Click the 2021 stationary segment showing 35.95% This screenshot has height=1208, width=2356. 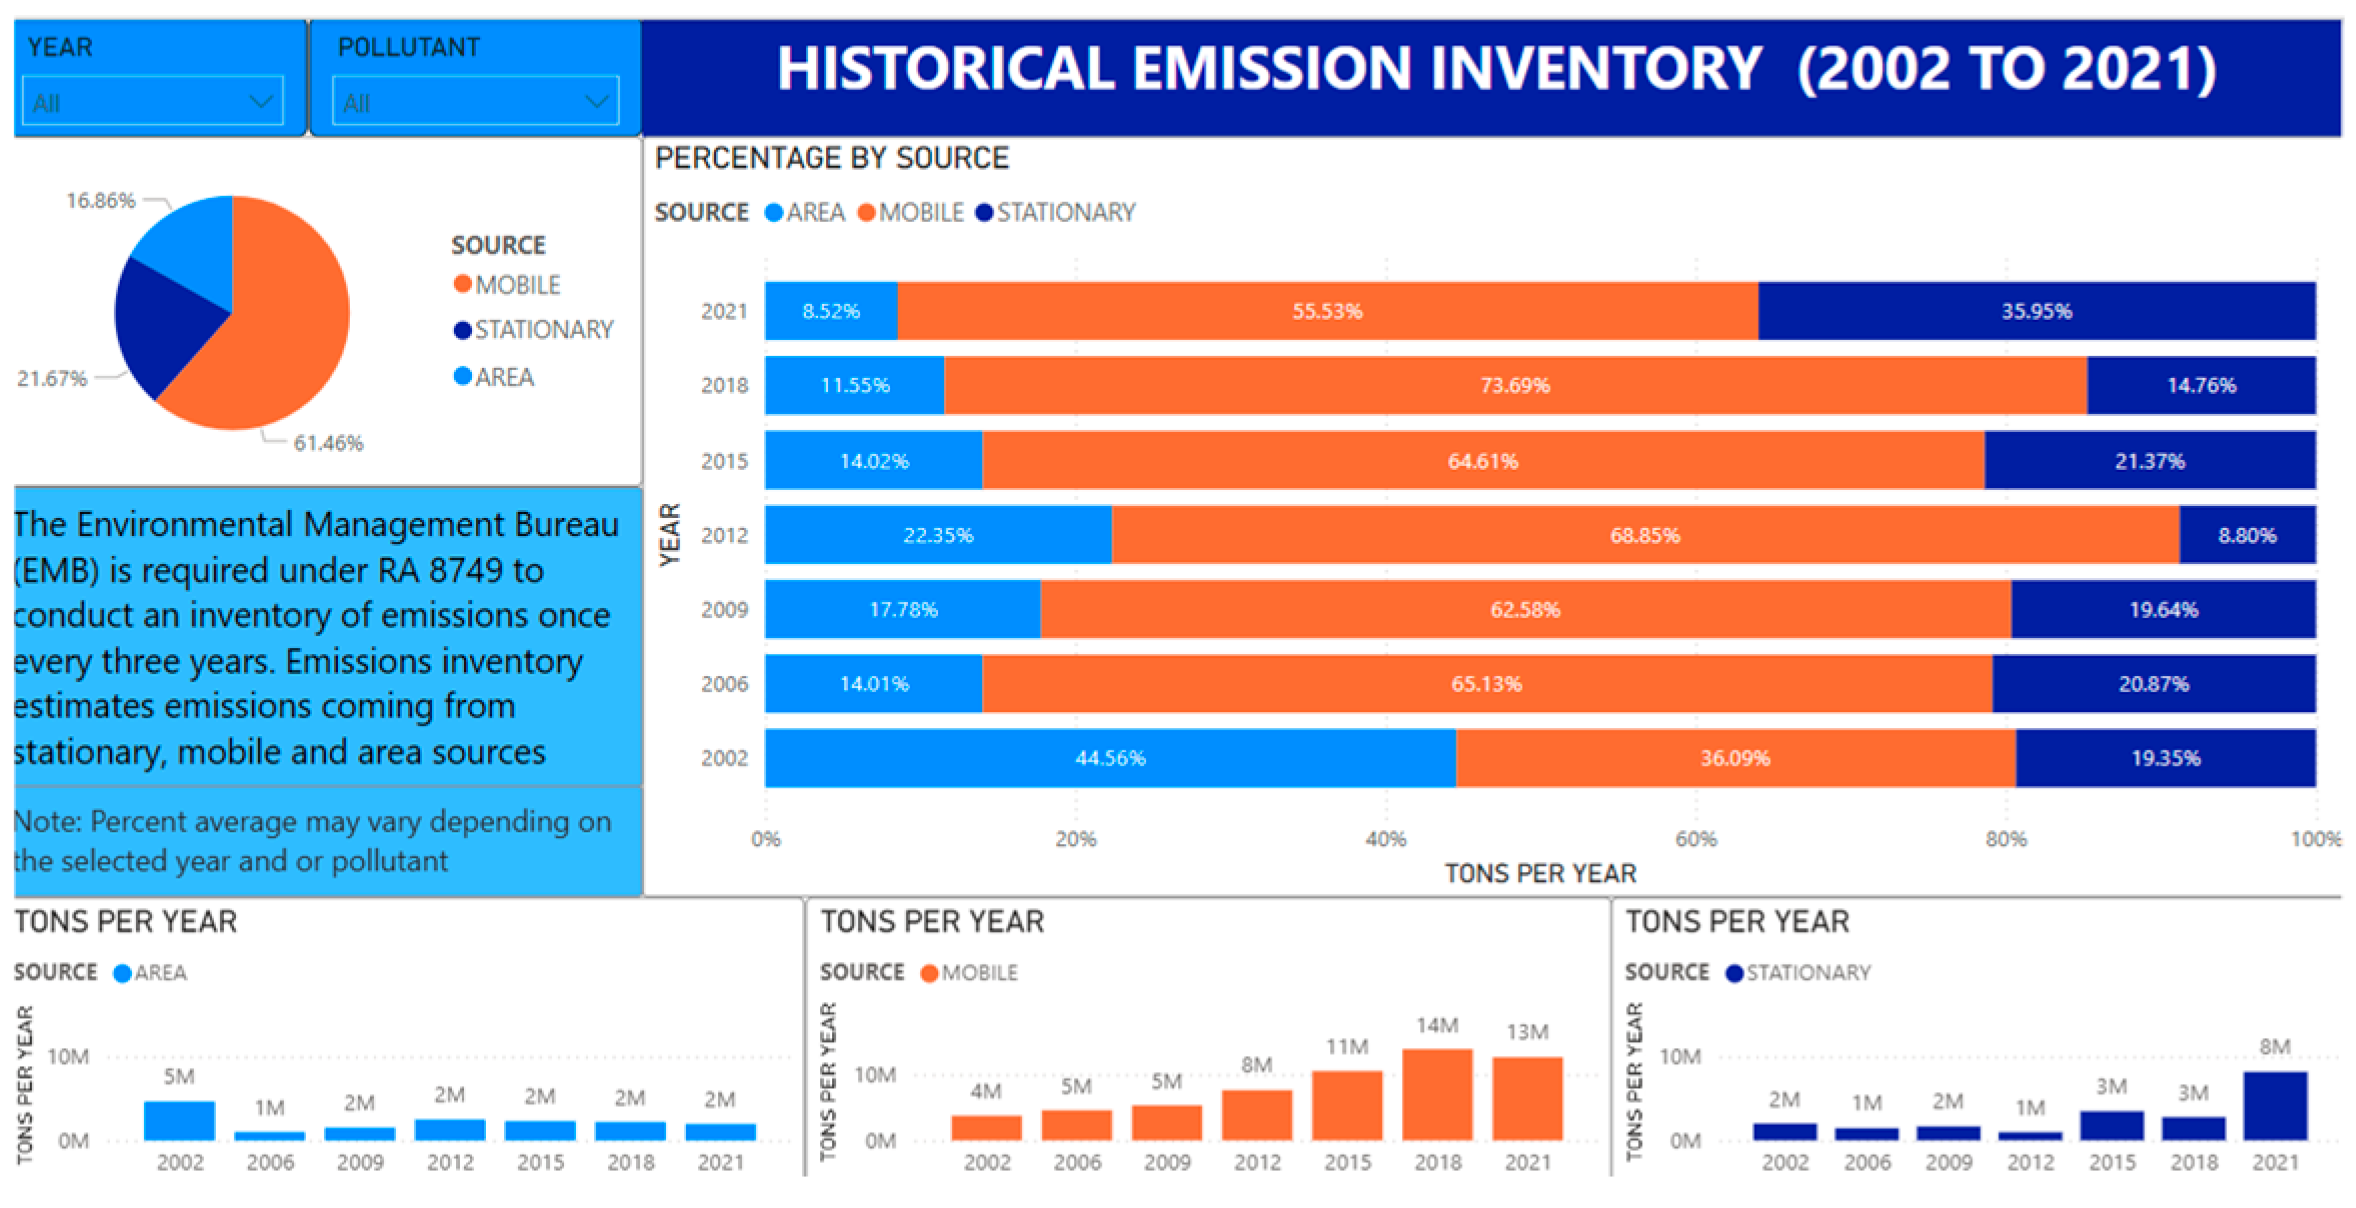click(x=2037, y=311)
